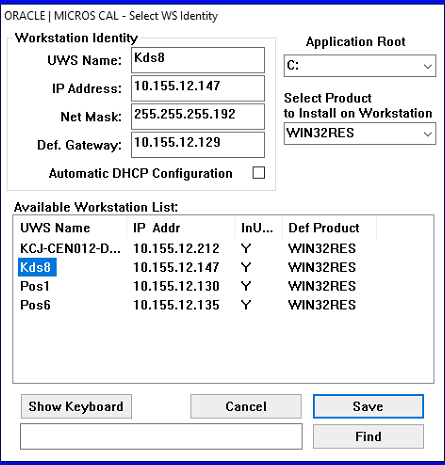Sort by the IP Addr column header
The width and height of the screenshot is (445, 465).
(181, 228)
